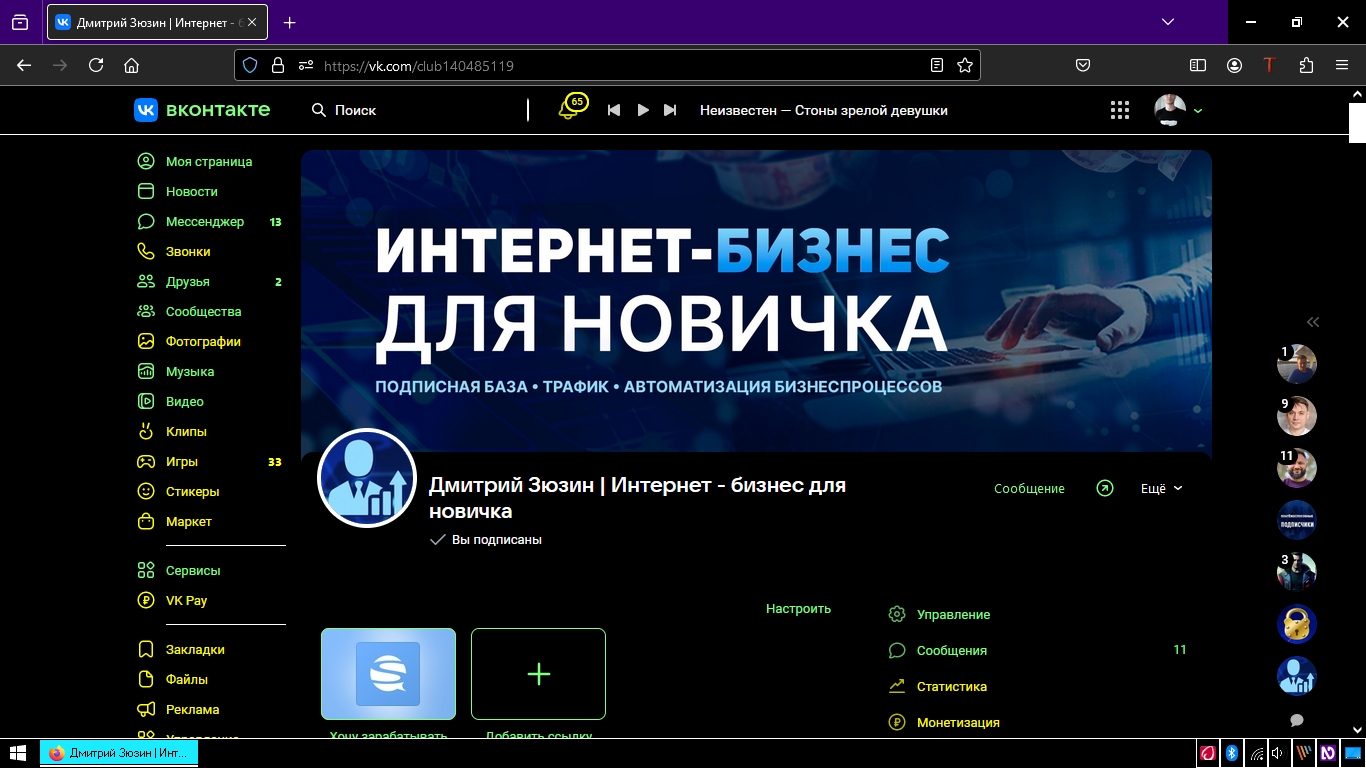Expand the Ещё dropdown
The width and height of the screenshot is (1366, 768).
[x=1162, y=488]
